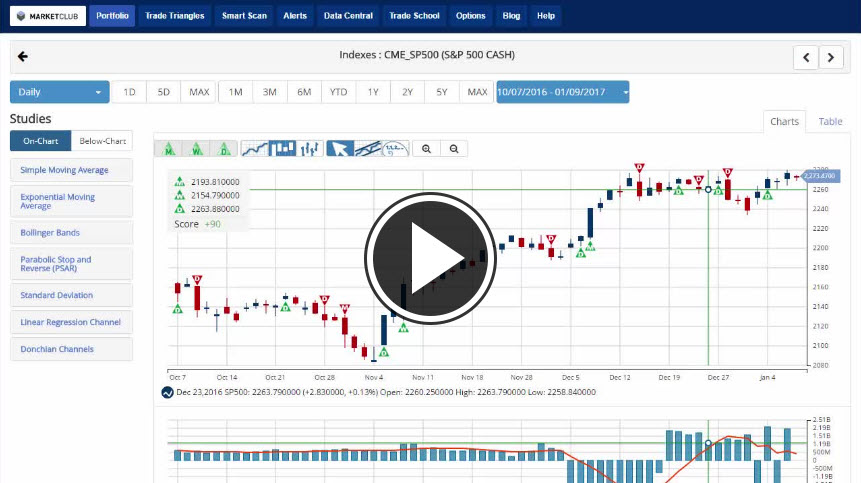Image resolution: width=861 pixels, height=483 pixels.
Task: Select the 6M time range button
Action: [x=304, y=92]
